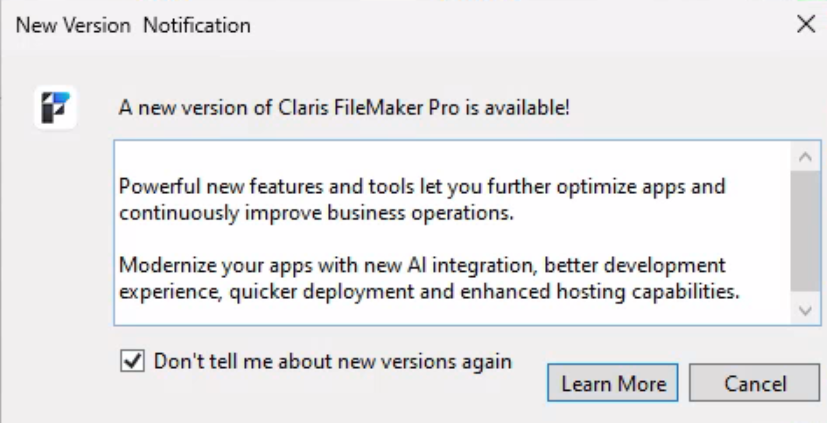The image size is (827, 423).
Task: Click the "continuously improve business operations" line
Action: (316, 213)
